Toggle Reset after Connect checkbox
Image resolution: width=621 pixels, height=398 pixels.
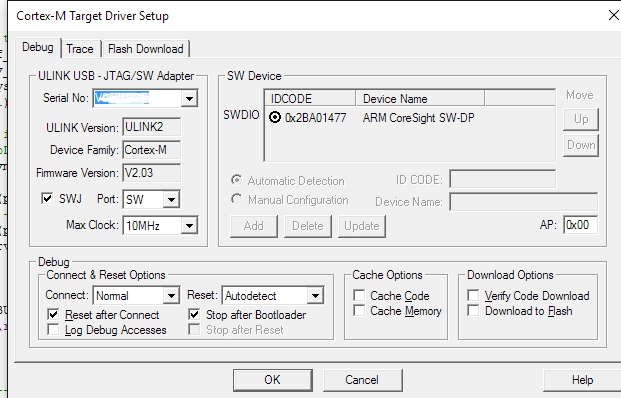[53, 315]
